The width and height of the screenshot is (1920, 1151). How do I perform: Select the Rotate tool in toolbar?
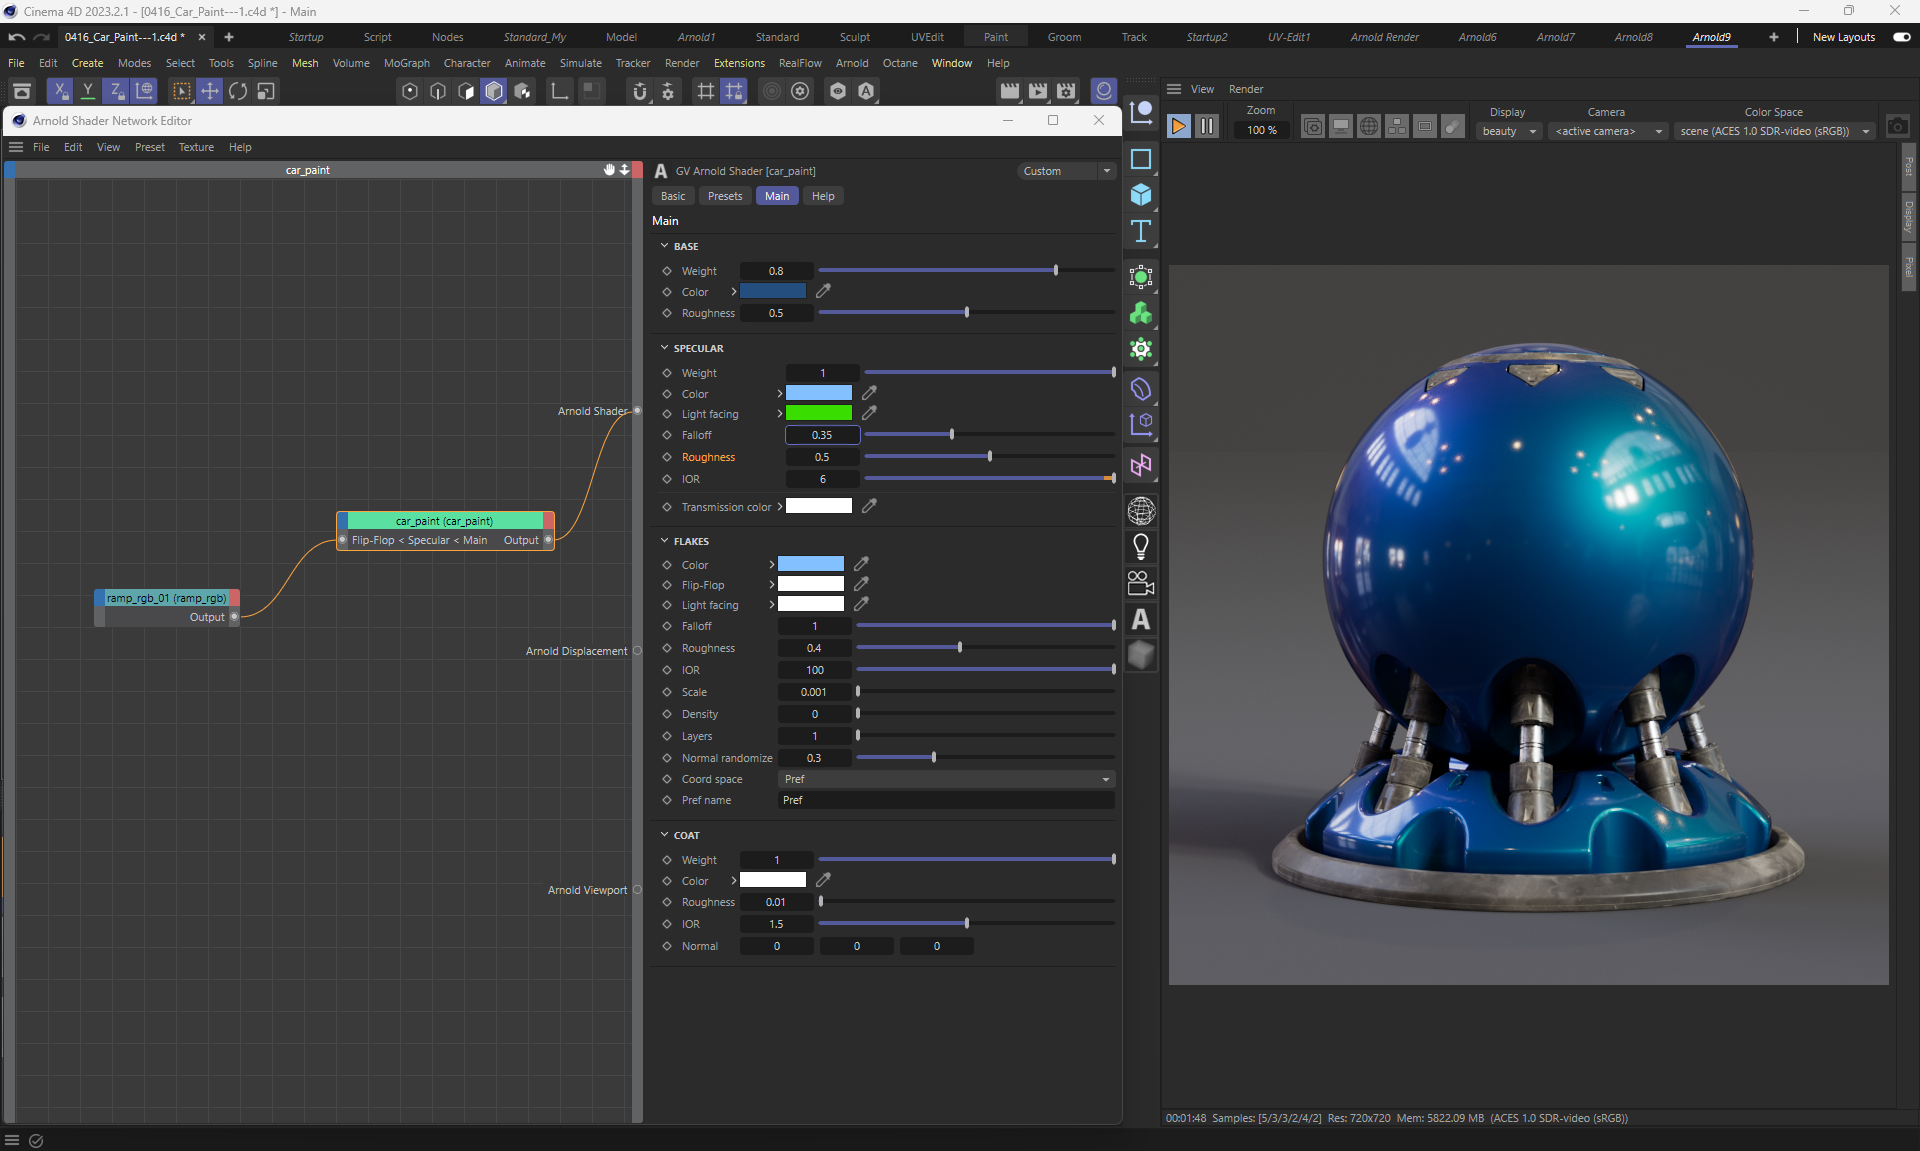click(x=237, y=91)
